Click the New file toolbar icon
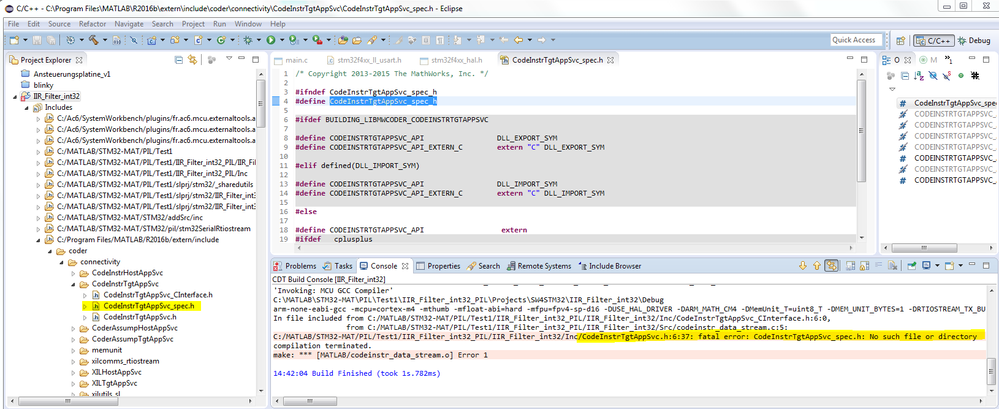 click(14, 40)
